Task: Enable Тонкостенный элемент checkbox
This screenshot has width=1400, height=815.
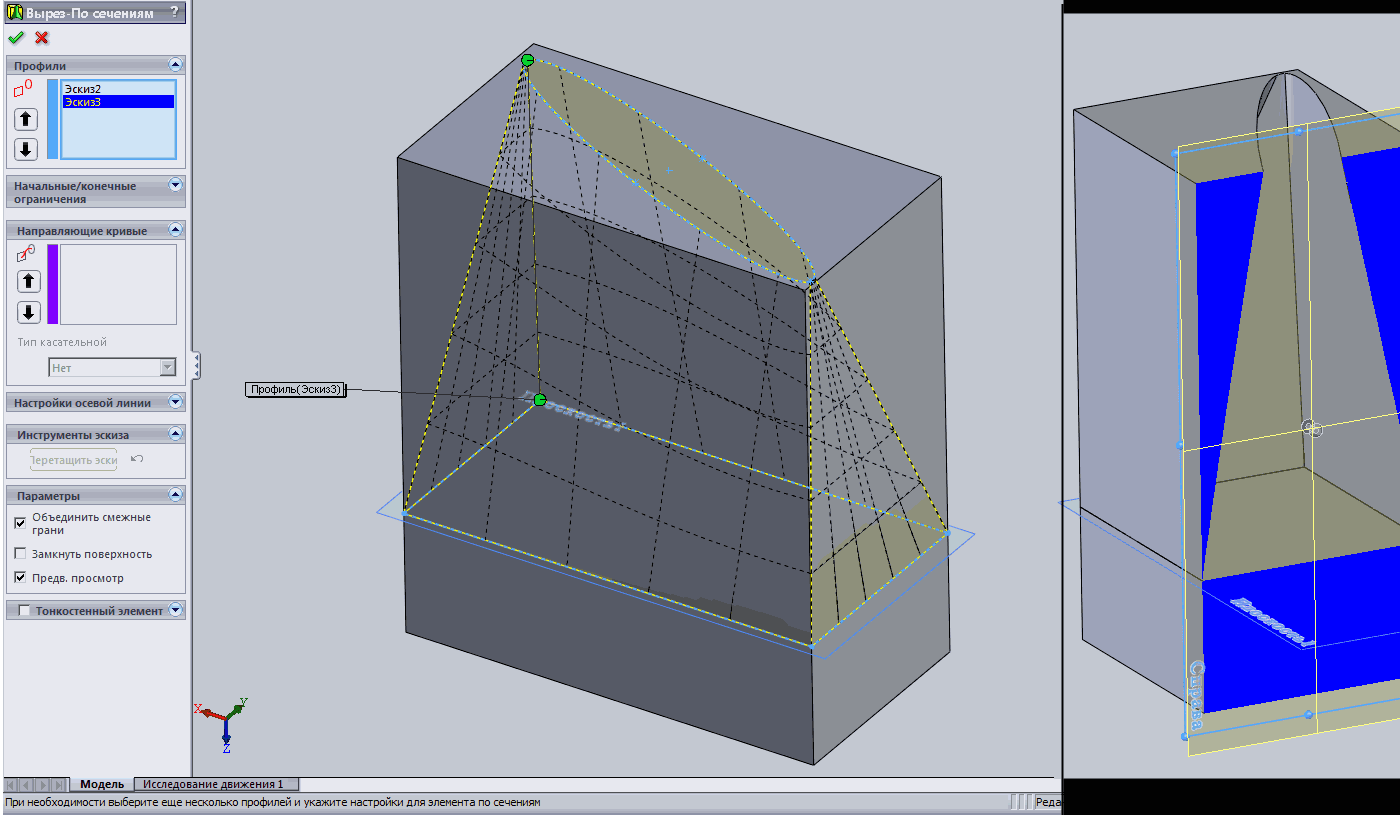Action: 25,611
